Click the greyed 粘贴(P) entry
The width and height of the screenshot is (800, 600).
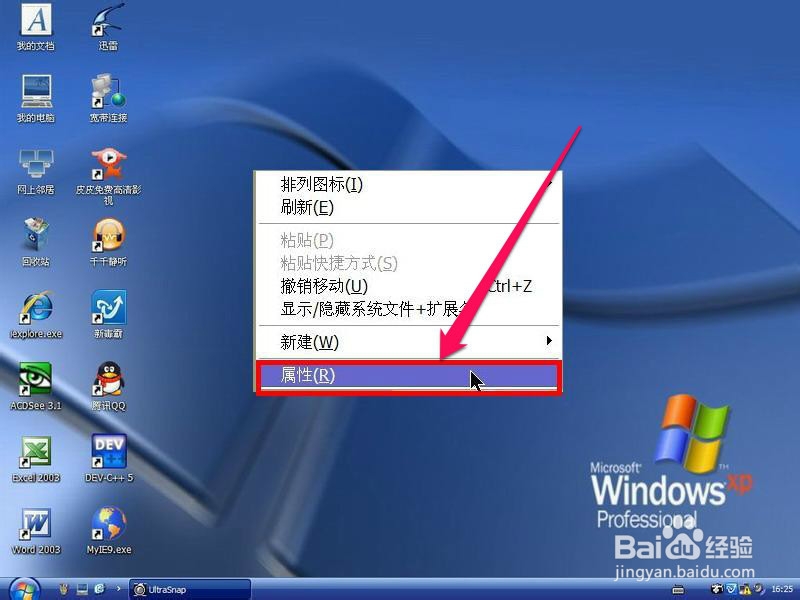[x=408, y=240]
